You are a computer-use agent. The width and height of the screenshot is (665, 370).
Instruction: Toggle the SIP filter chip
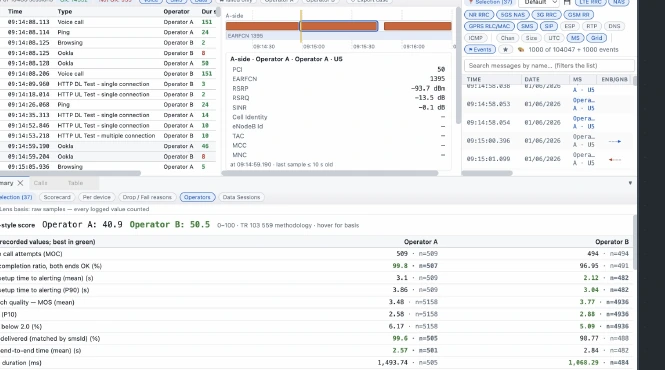point(549,26)
